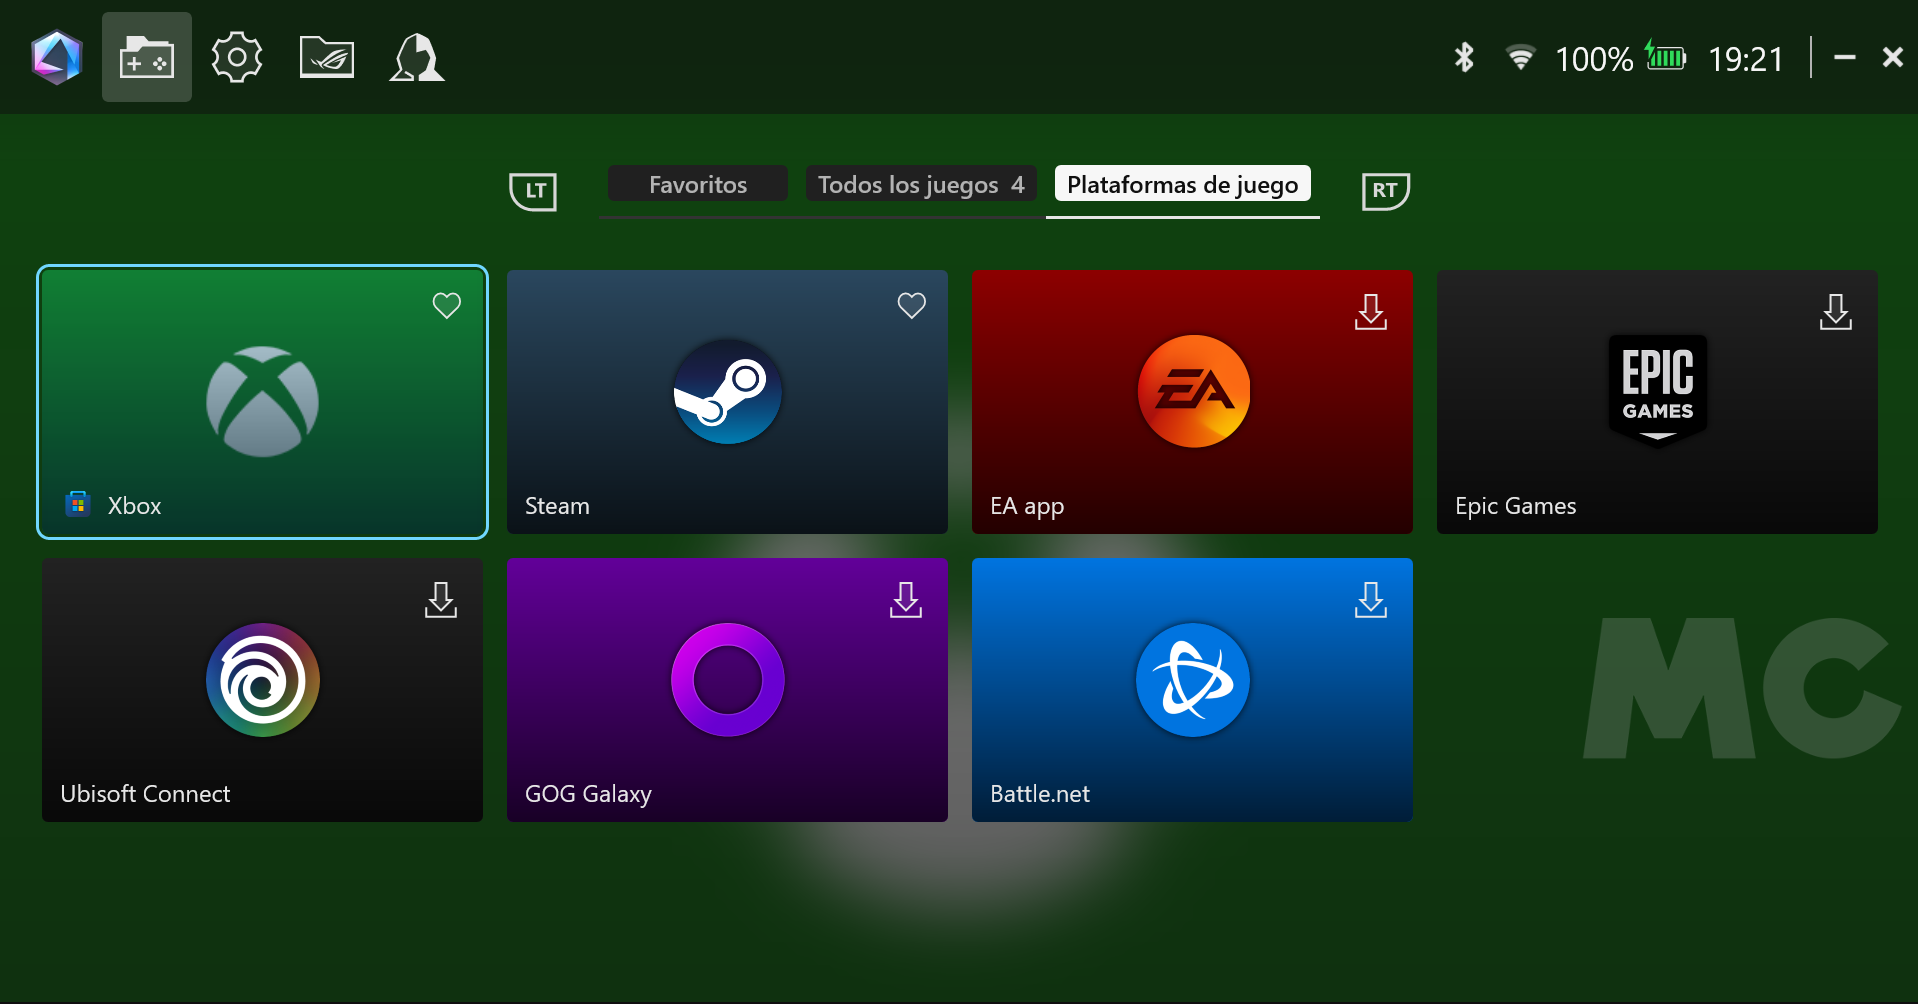Click the Bluetooth status icon
Viewport: 1918px width, 1004px height.
1464,58
